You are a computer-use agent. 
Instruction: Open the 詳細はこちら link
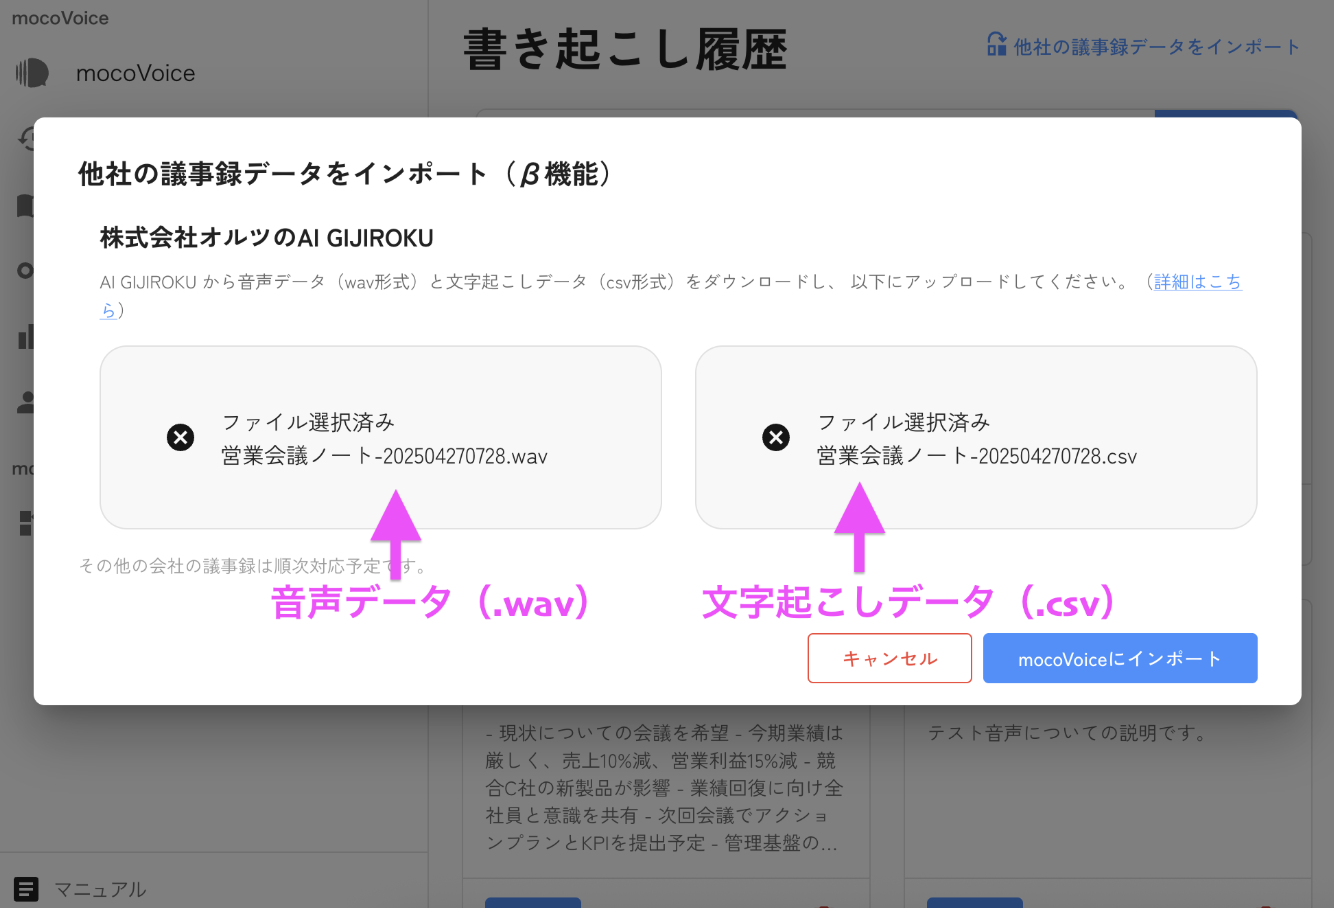click(x=1197, y=282)
